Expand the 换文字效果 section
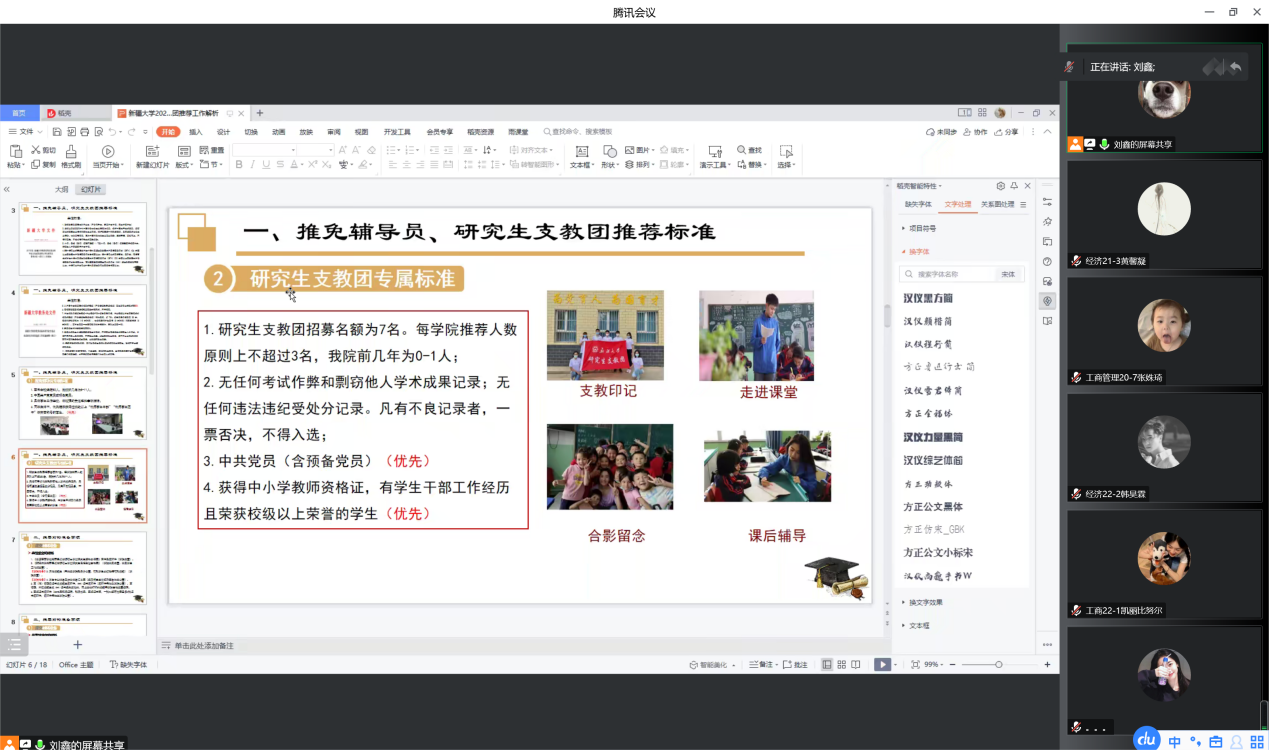This screenshot has height=750, width=1269. [924, 602]
